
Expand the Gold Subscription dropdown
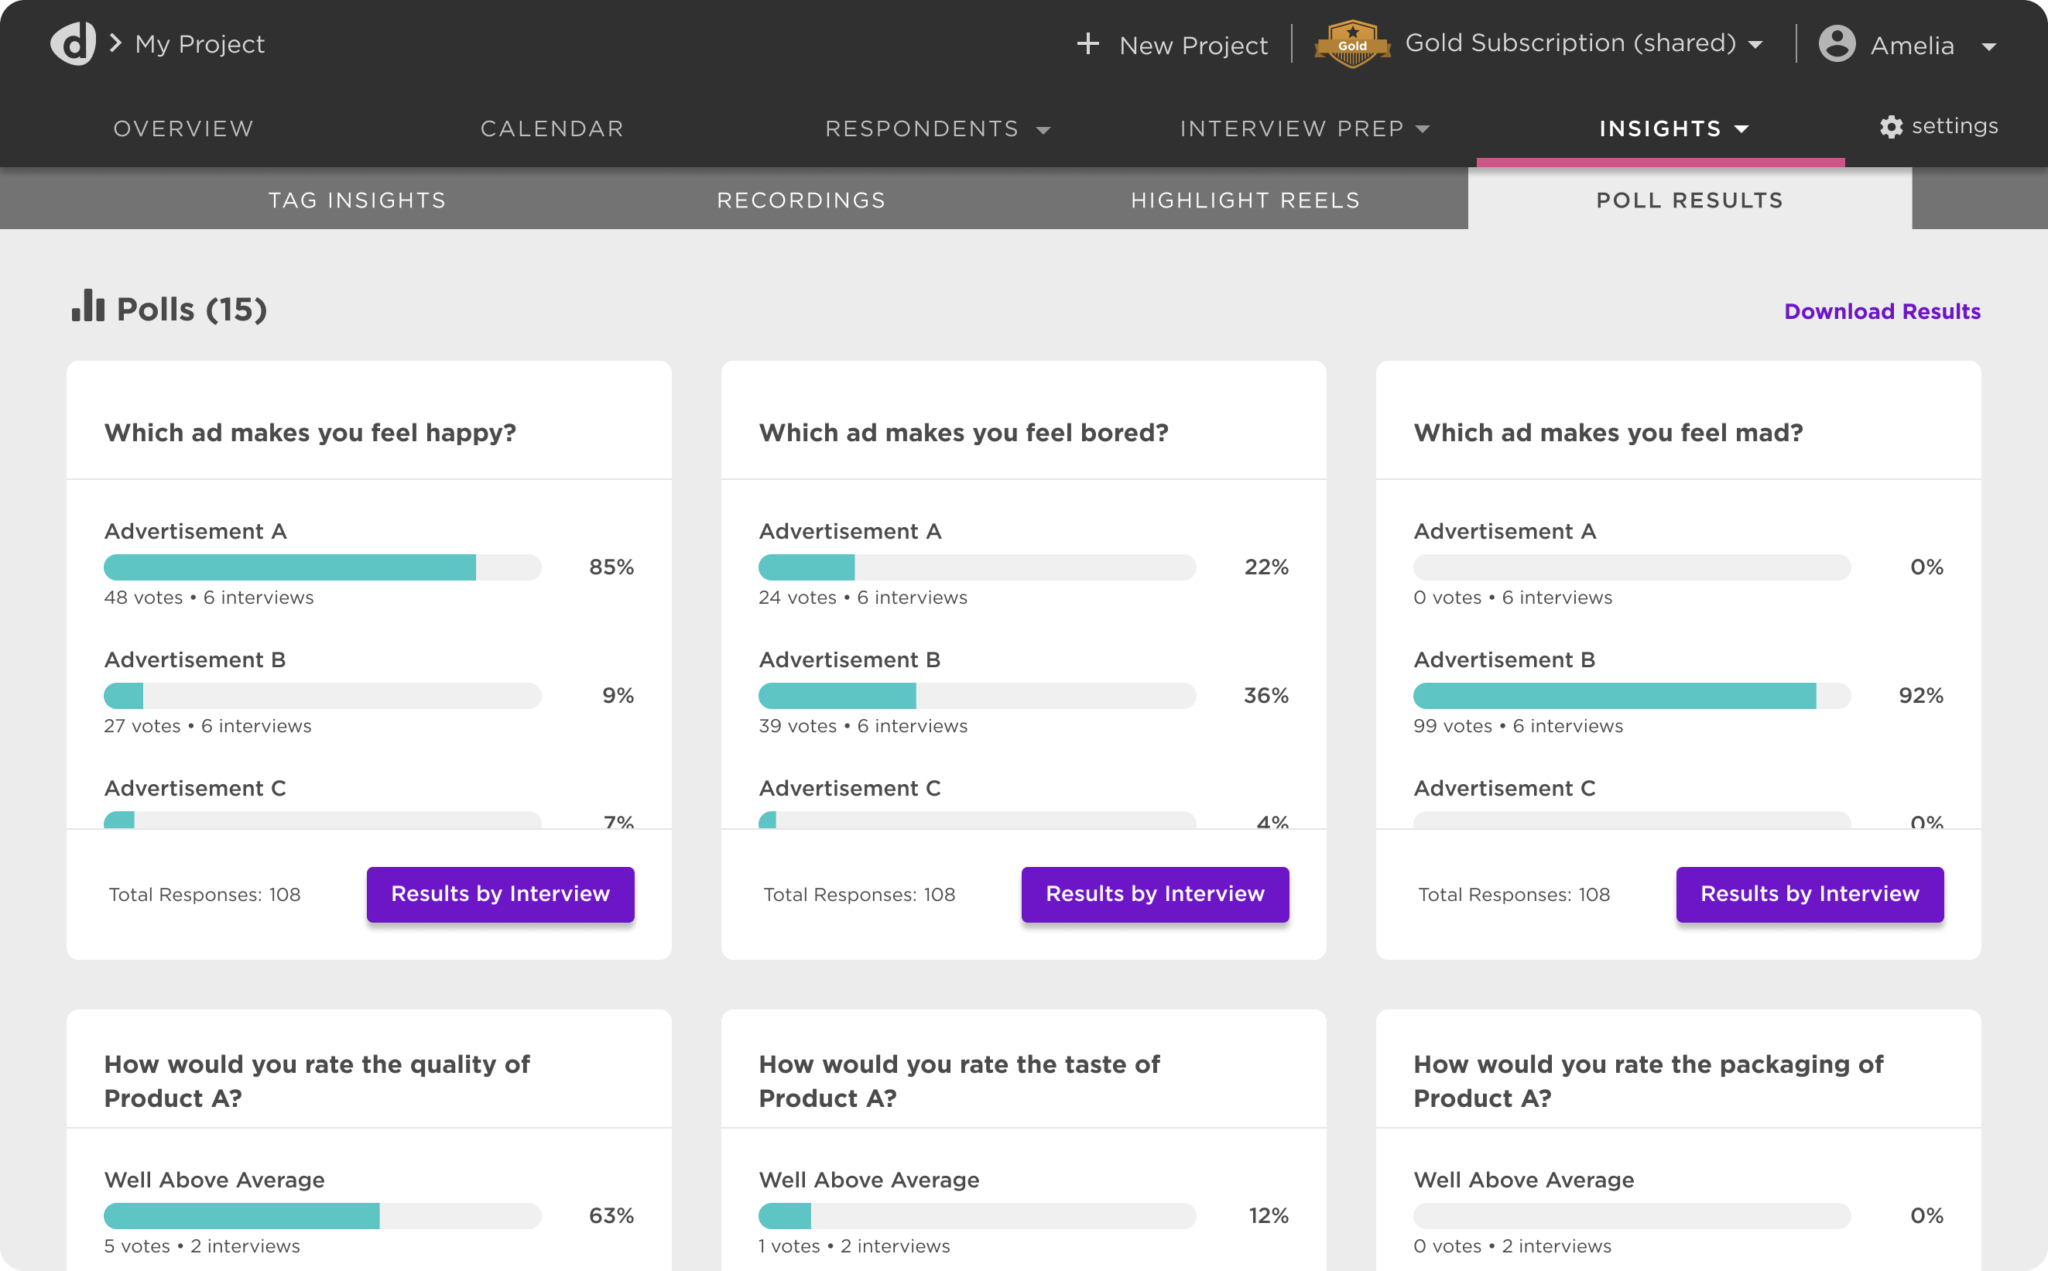click(1757, 44)
